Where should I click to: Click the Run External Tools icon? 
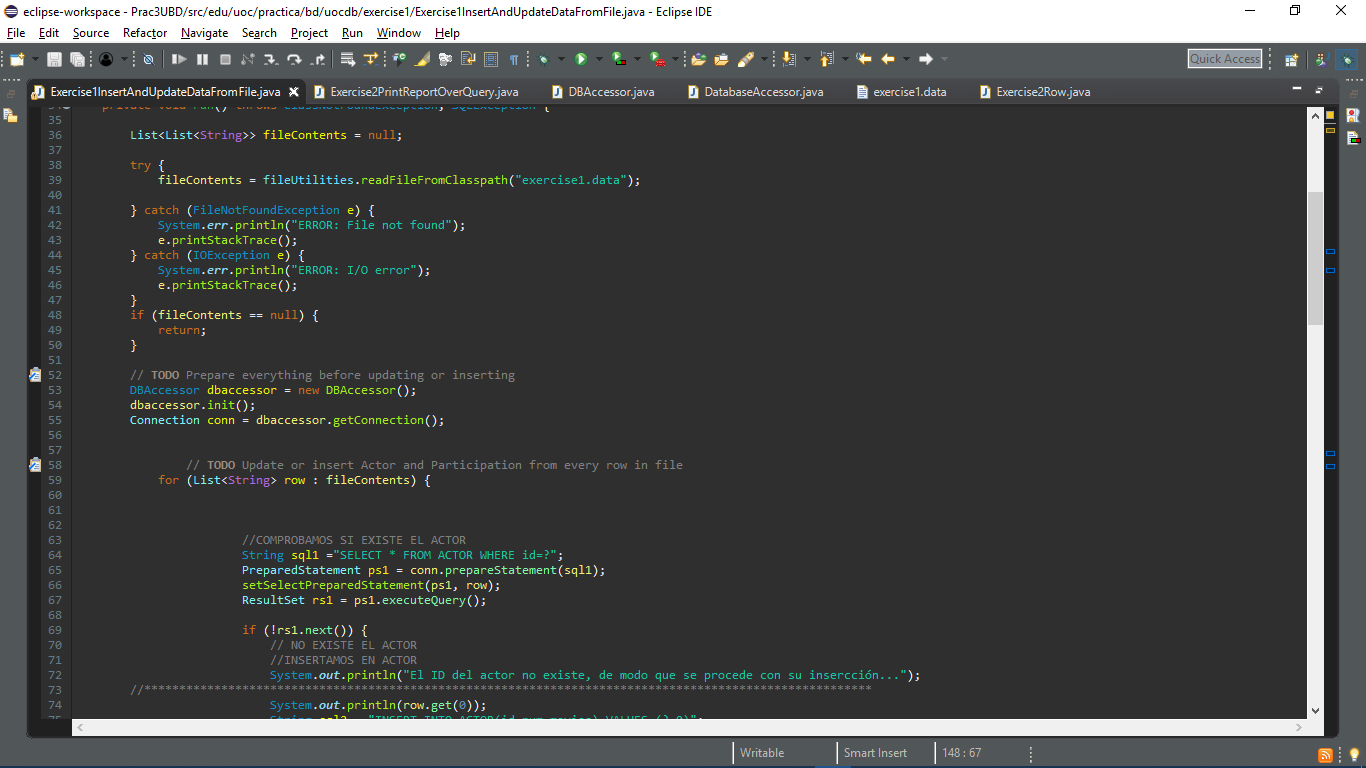click(x=659, y=59)
